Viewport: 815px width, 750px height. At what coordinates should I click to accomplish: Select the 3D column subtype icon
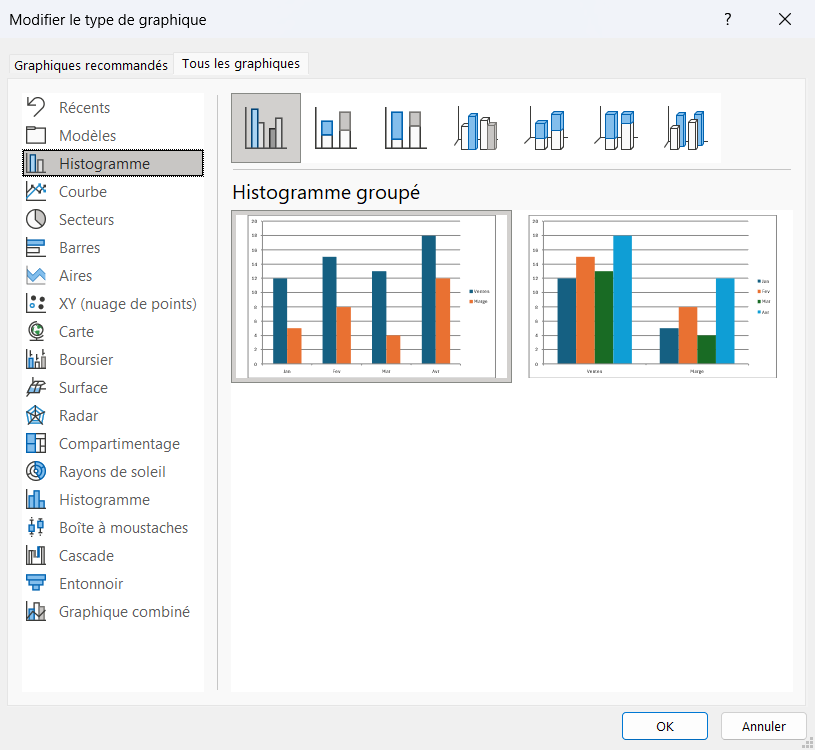[685, 128]
